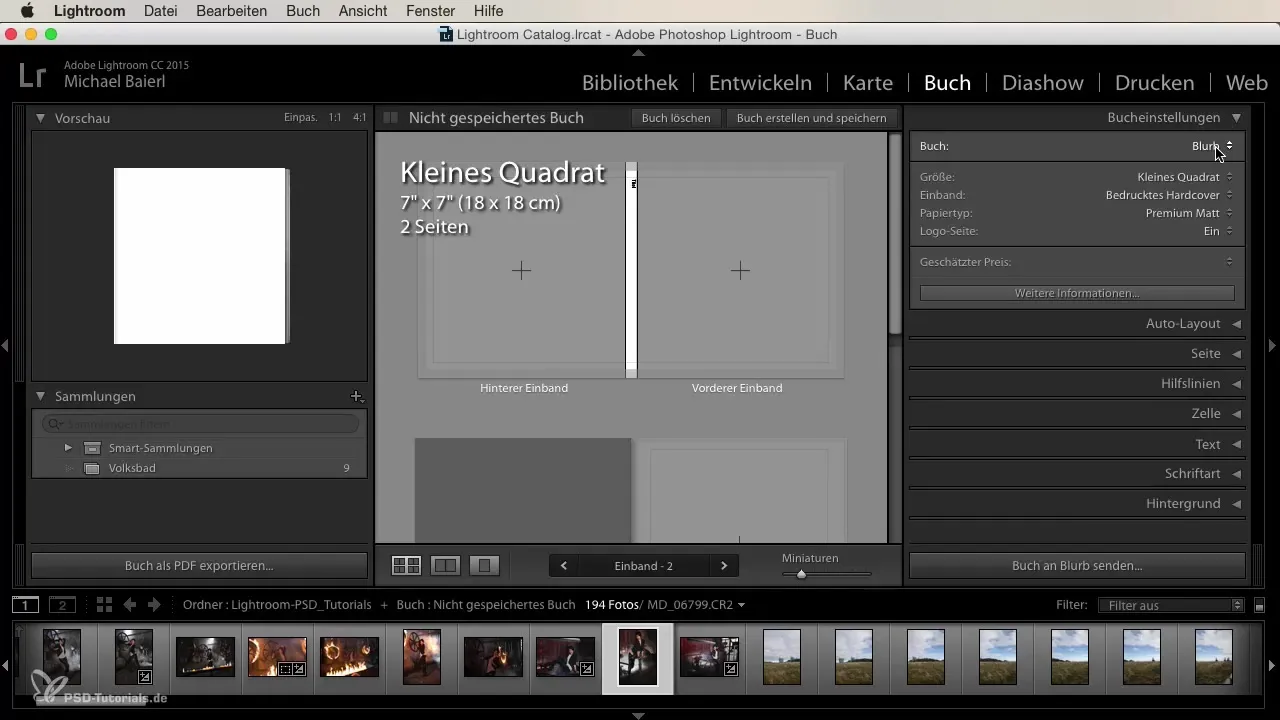Set preview zoom to Einpas.
Image resolution: width=1280 pixels, height=720 pixels.
300,118
